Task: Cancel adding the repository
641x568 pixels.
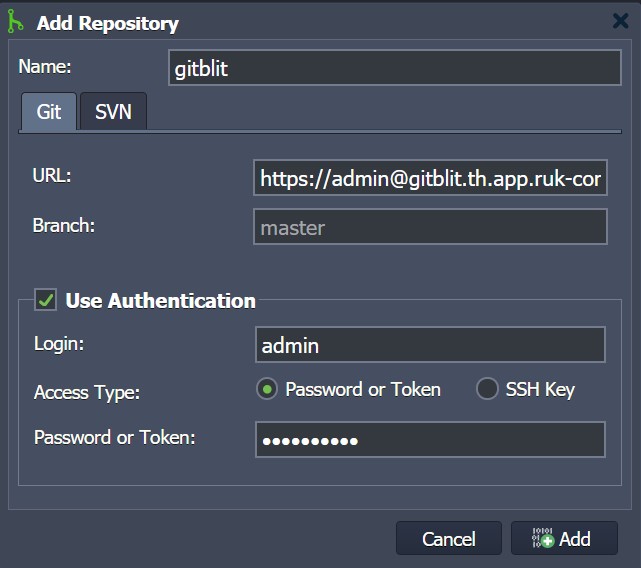Action: tap(448, 538)
